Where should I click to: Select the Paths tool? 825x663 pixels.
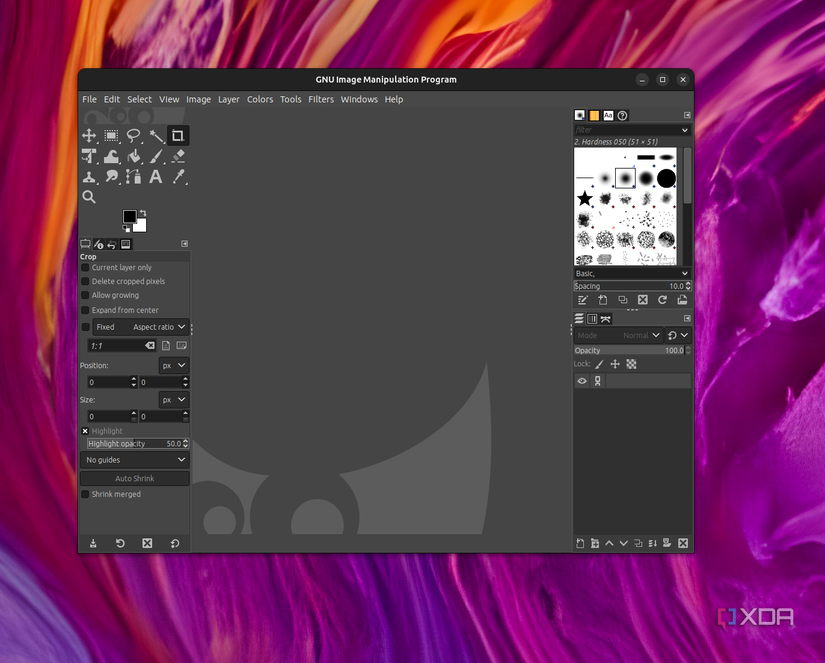[x=134, y=177]
